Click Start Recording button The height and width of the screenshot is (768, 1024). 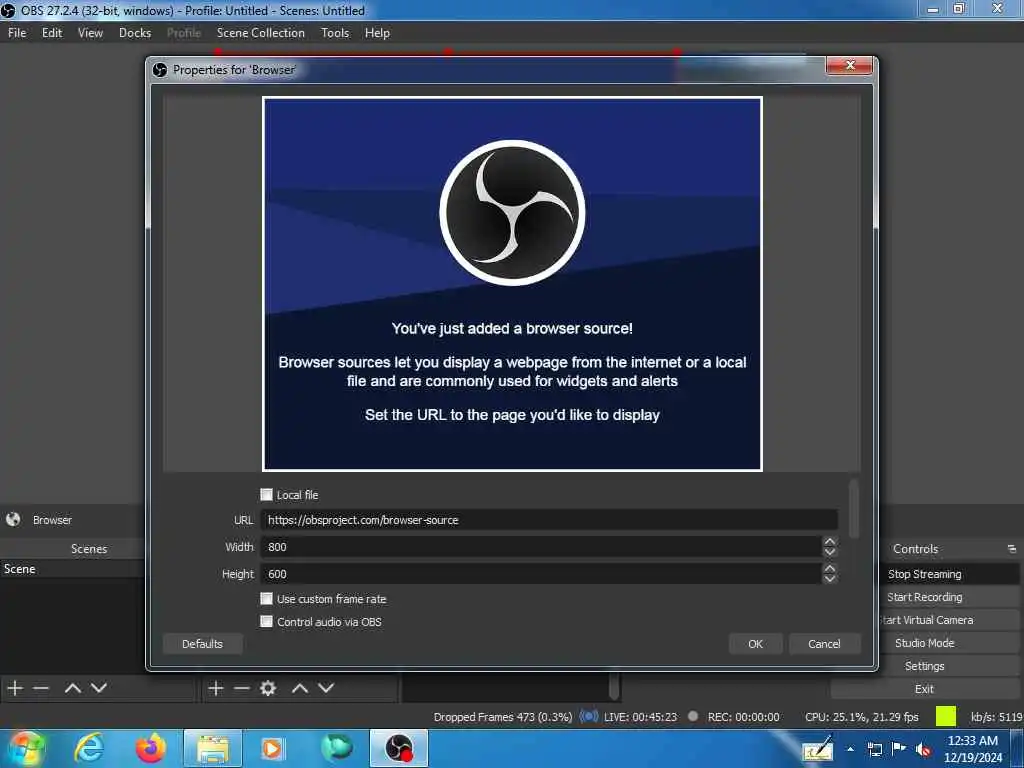point(925,597)
